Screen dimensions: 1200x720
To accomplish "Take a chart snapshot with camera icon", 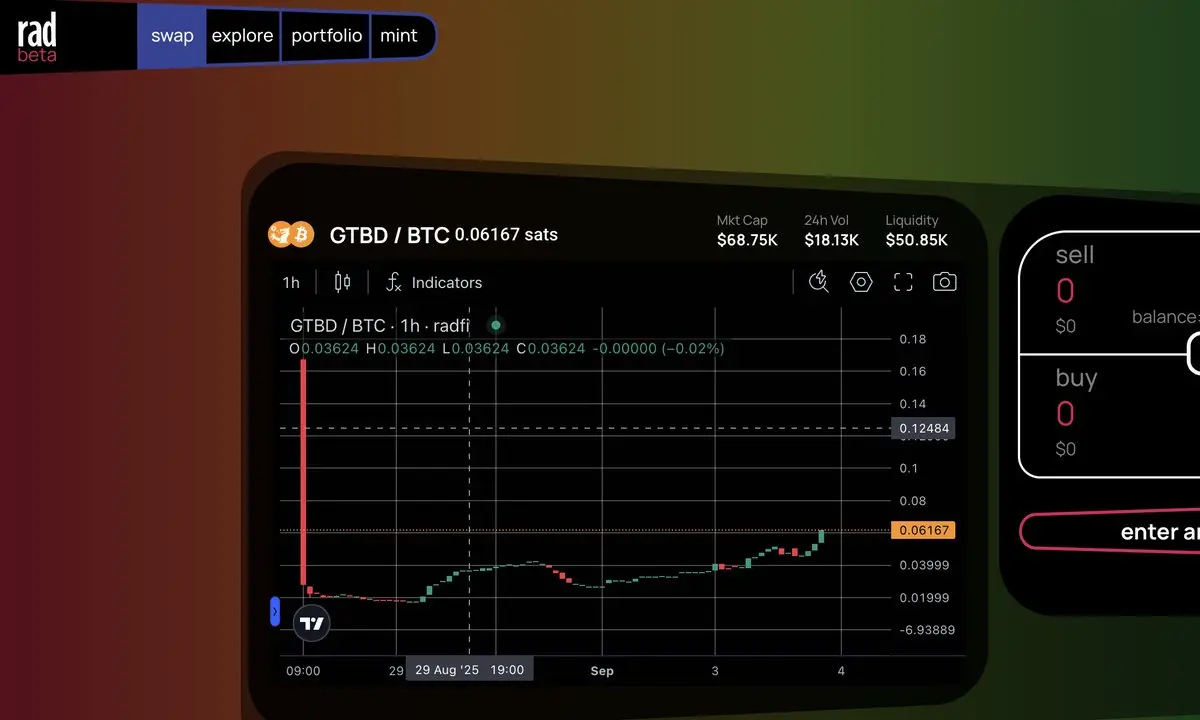I will (945, 282).
